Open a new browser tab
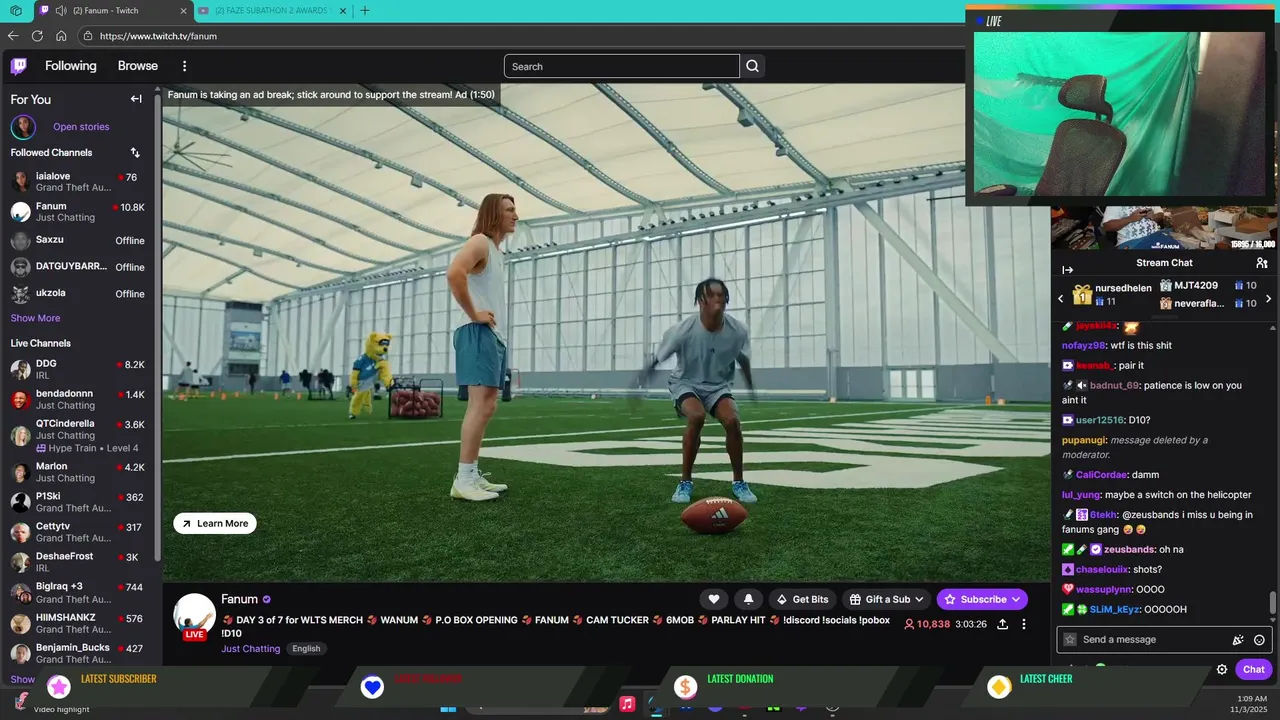1280x720 pixels. coord(365,11)
